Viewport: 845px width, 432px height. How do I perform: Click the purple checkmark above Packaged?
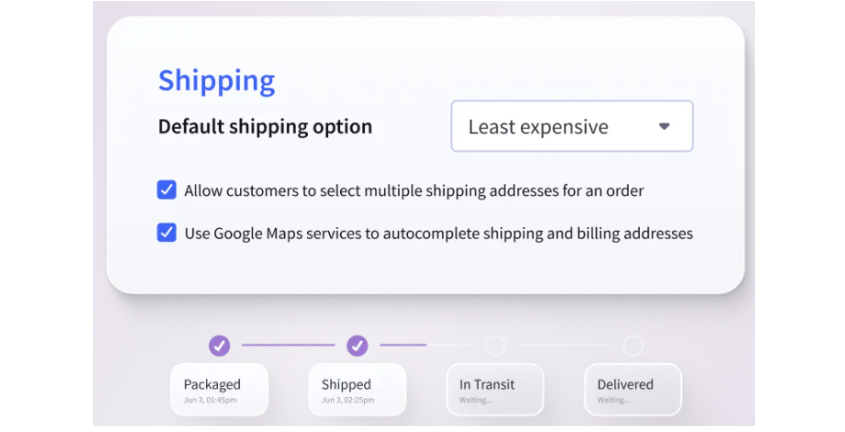(x=219, y=345)
